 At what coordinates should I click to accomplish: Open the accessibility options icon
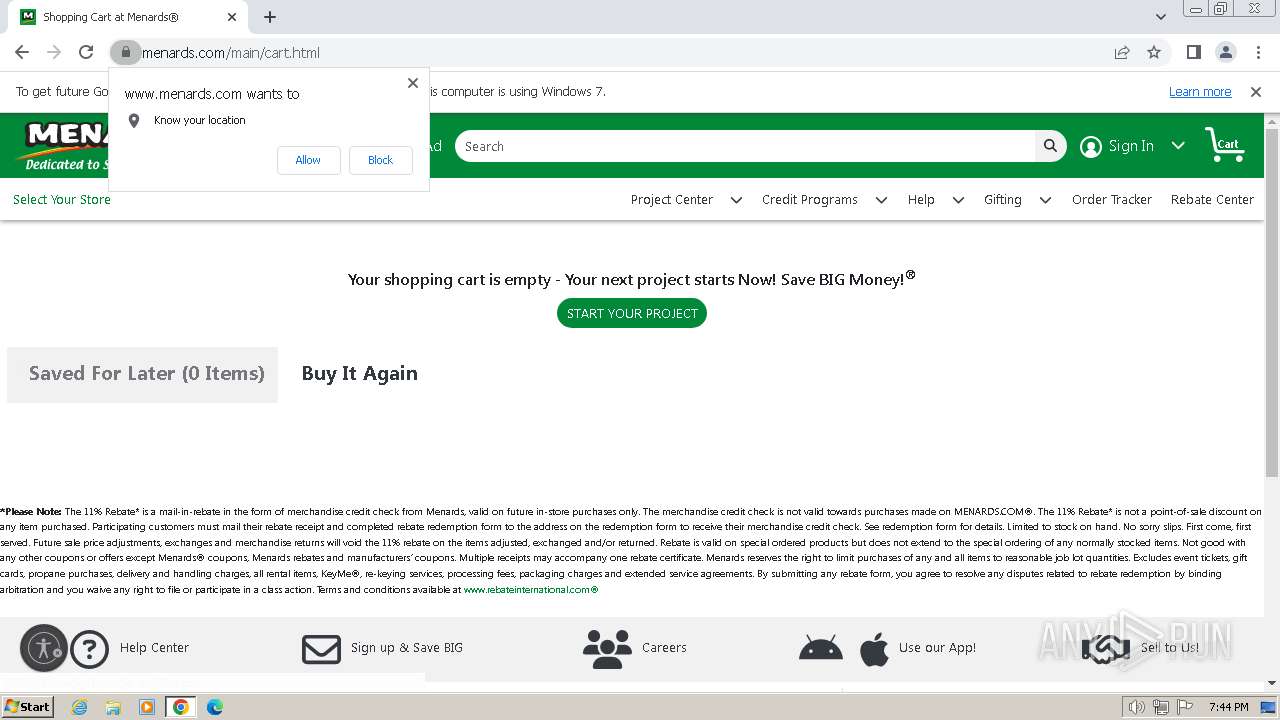pyautogui.click(x=44, y=648)
